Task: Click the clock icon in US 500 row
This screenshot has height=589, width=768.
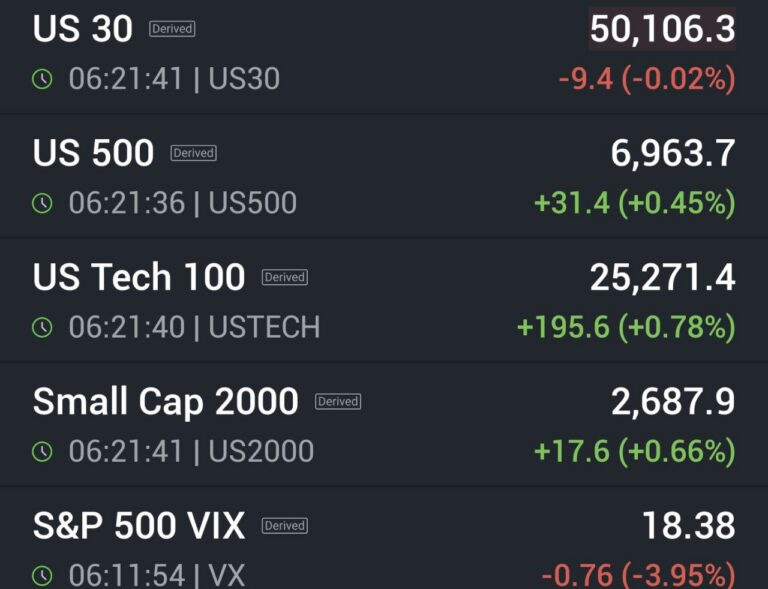Action: click(x=42, y=203)
